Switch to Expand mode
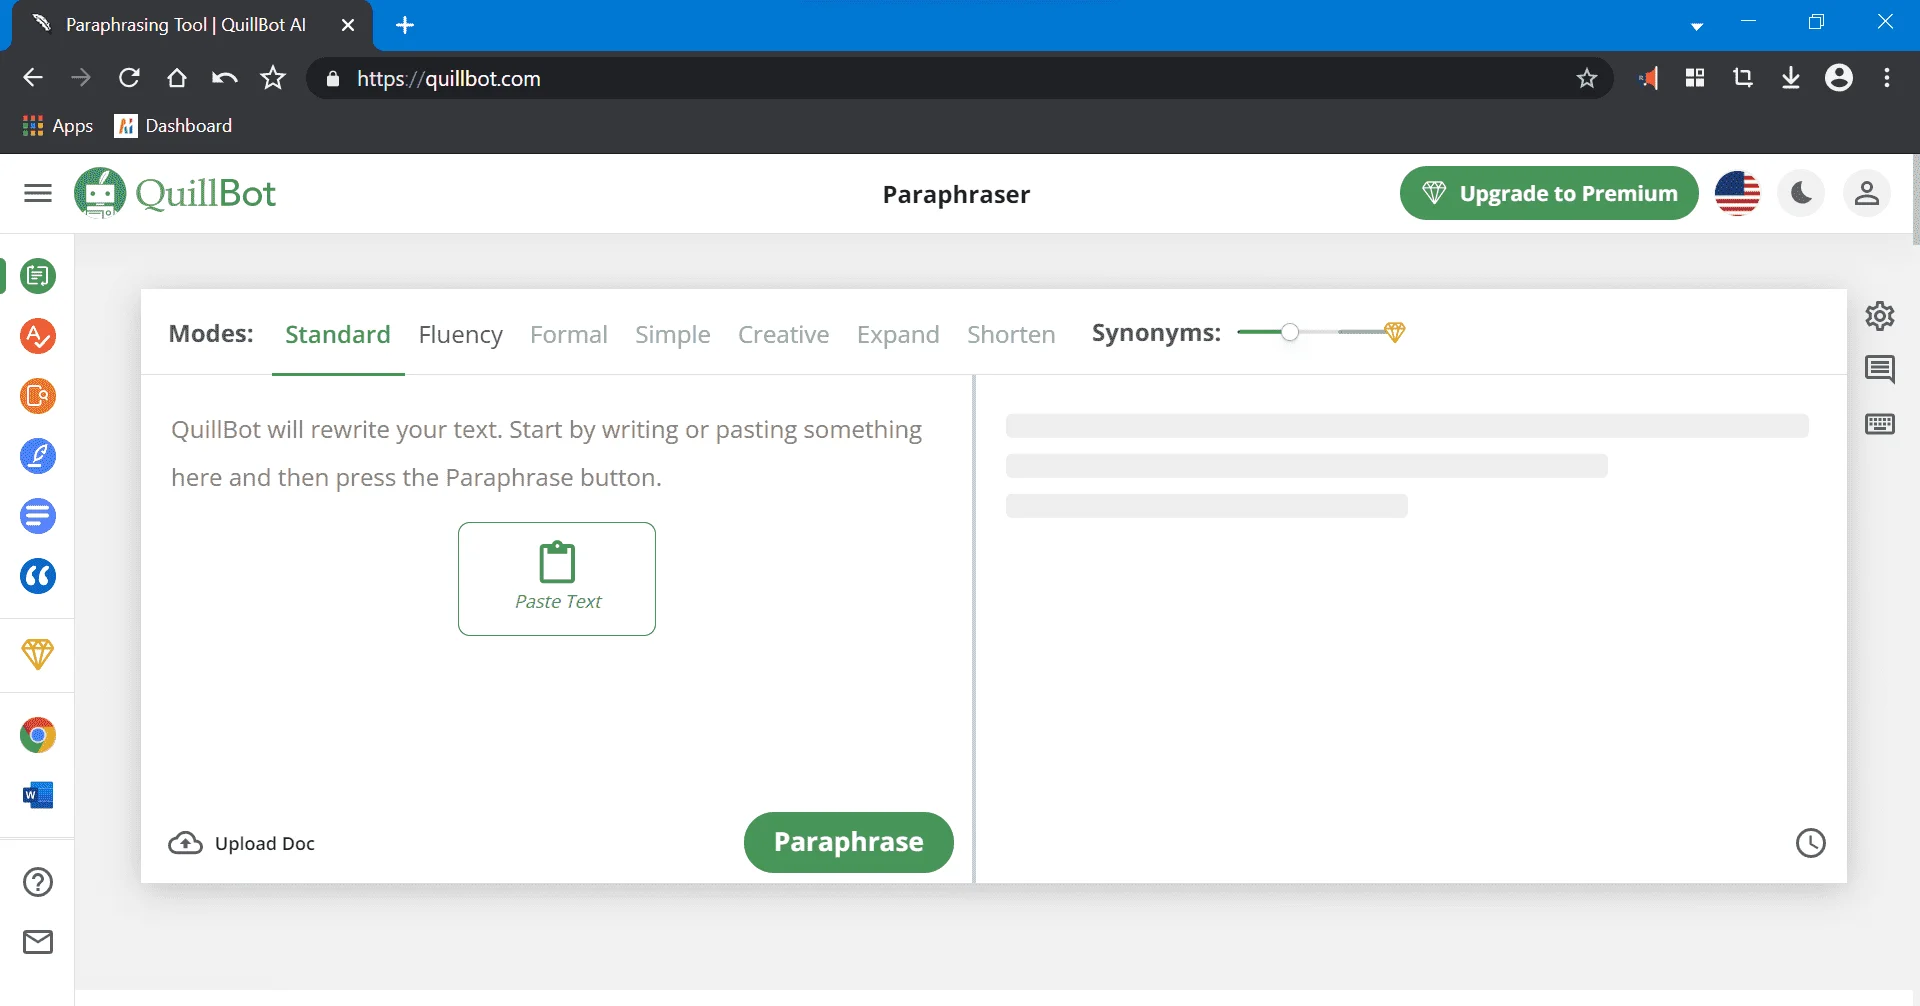 pyautogui.click(x=898, y=334)
